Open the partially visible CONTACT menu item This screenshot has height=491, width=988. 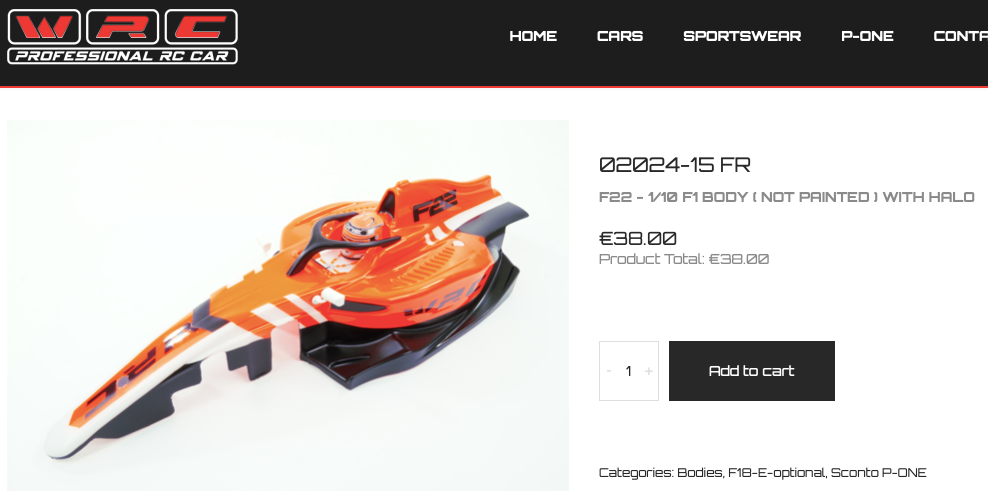(960, 36)
